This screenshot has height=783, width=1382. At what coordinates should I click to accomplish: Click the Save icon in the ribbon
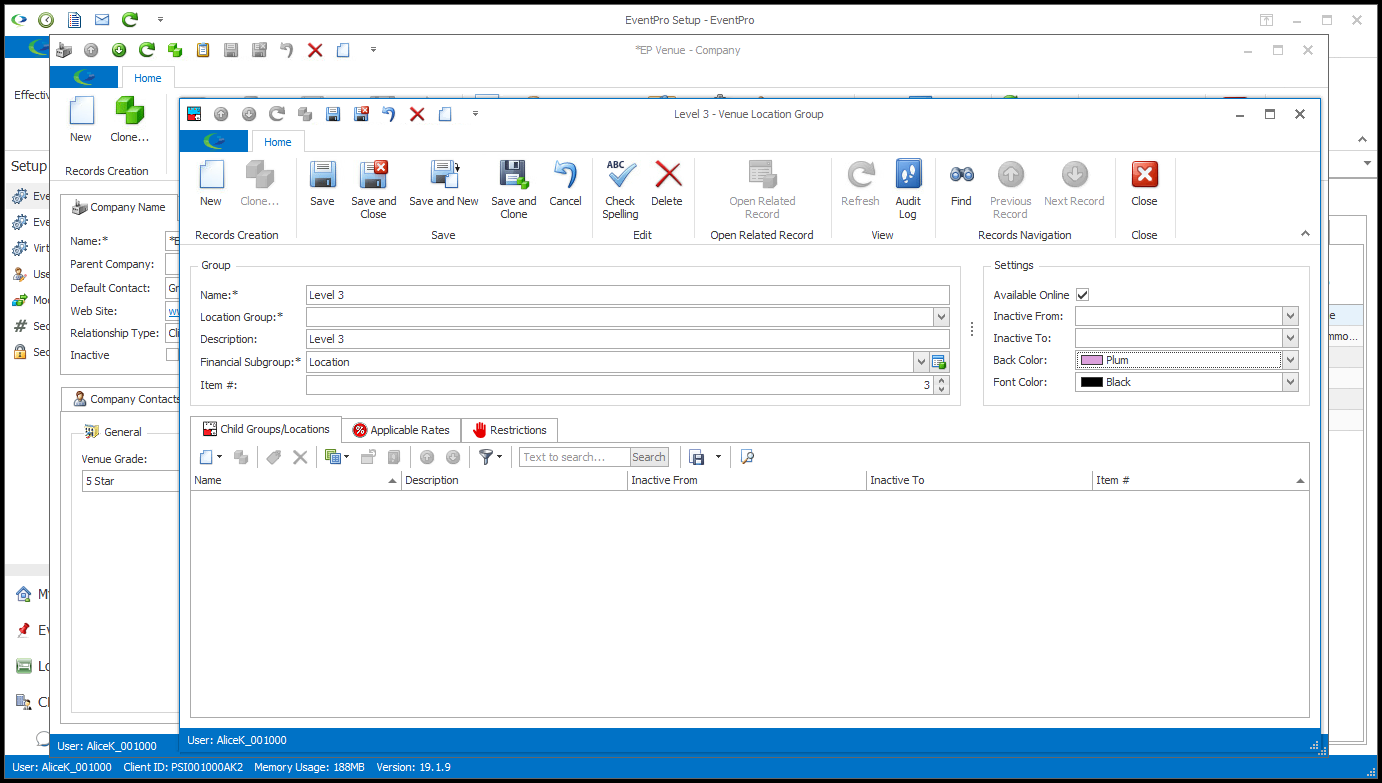322,175
